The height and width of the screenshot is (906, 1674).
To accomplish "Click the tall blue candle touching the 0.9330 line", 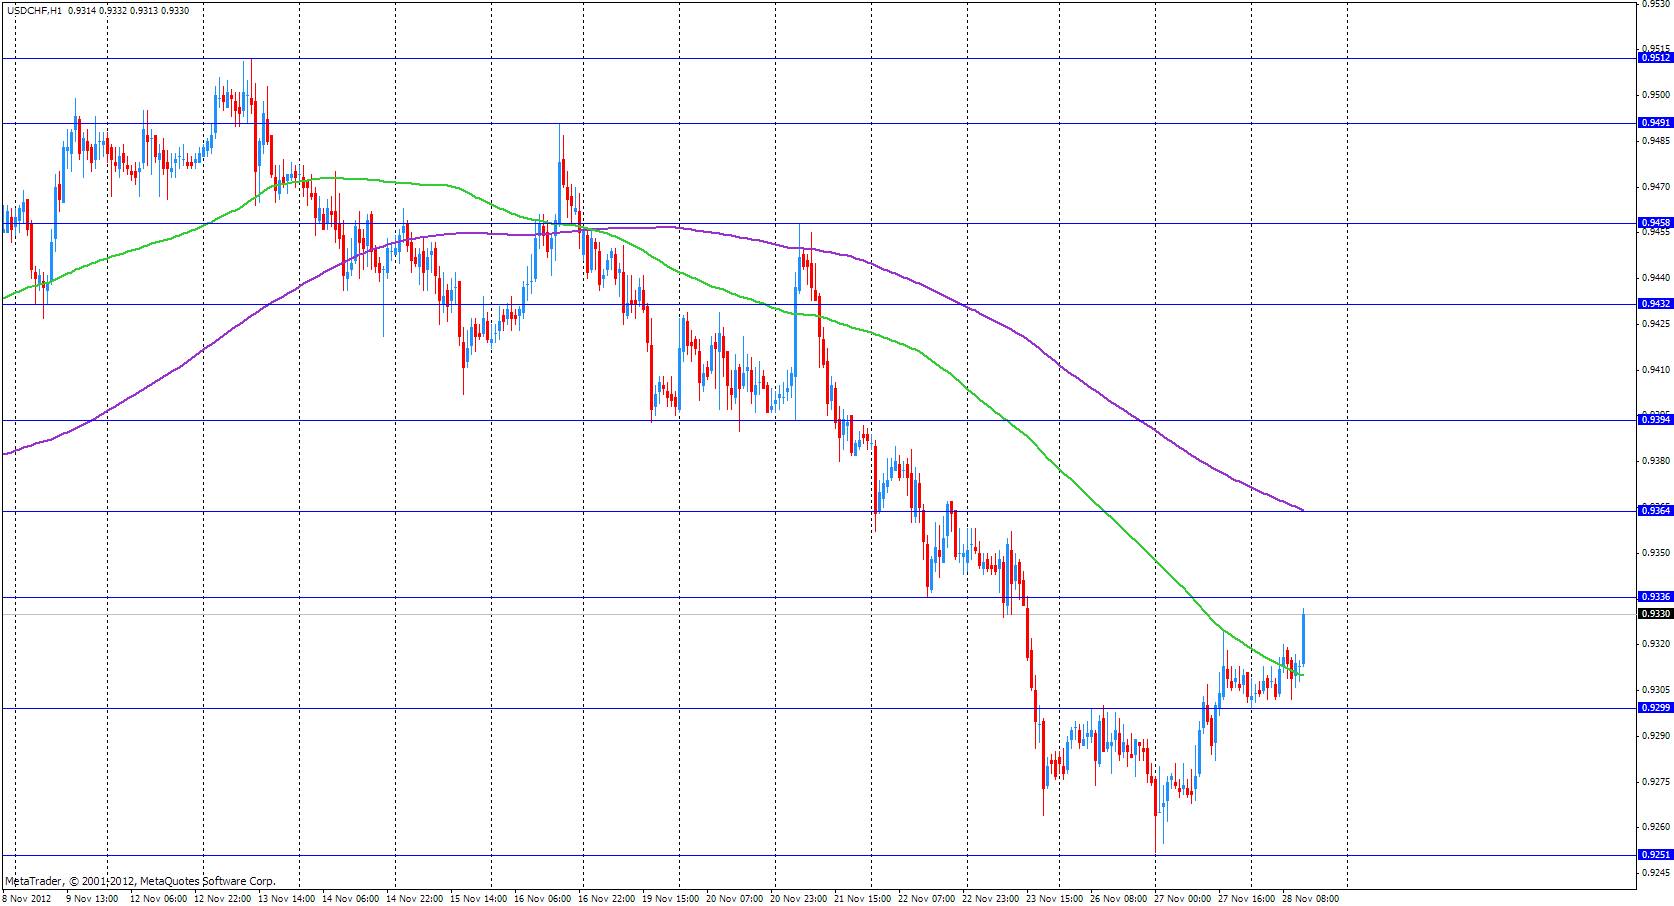I will click(1303, 638).
